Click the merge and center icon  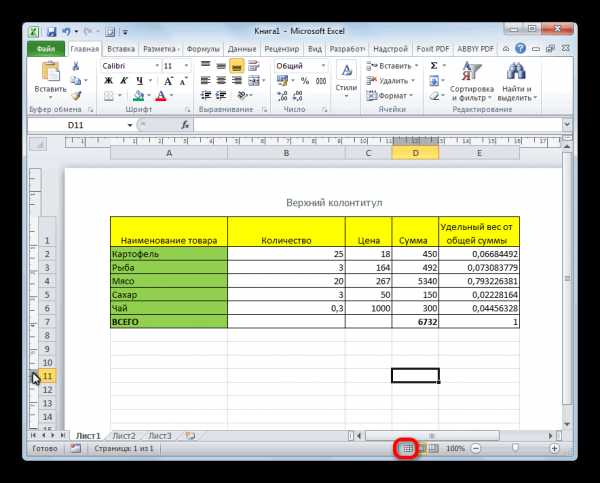[254, 81]
